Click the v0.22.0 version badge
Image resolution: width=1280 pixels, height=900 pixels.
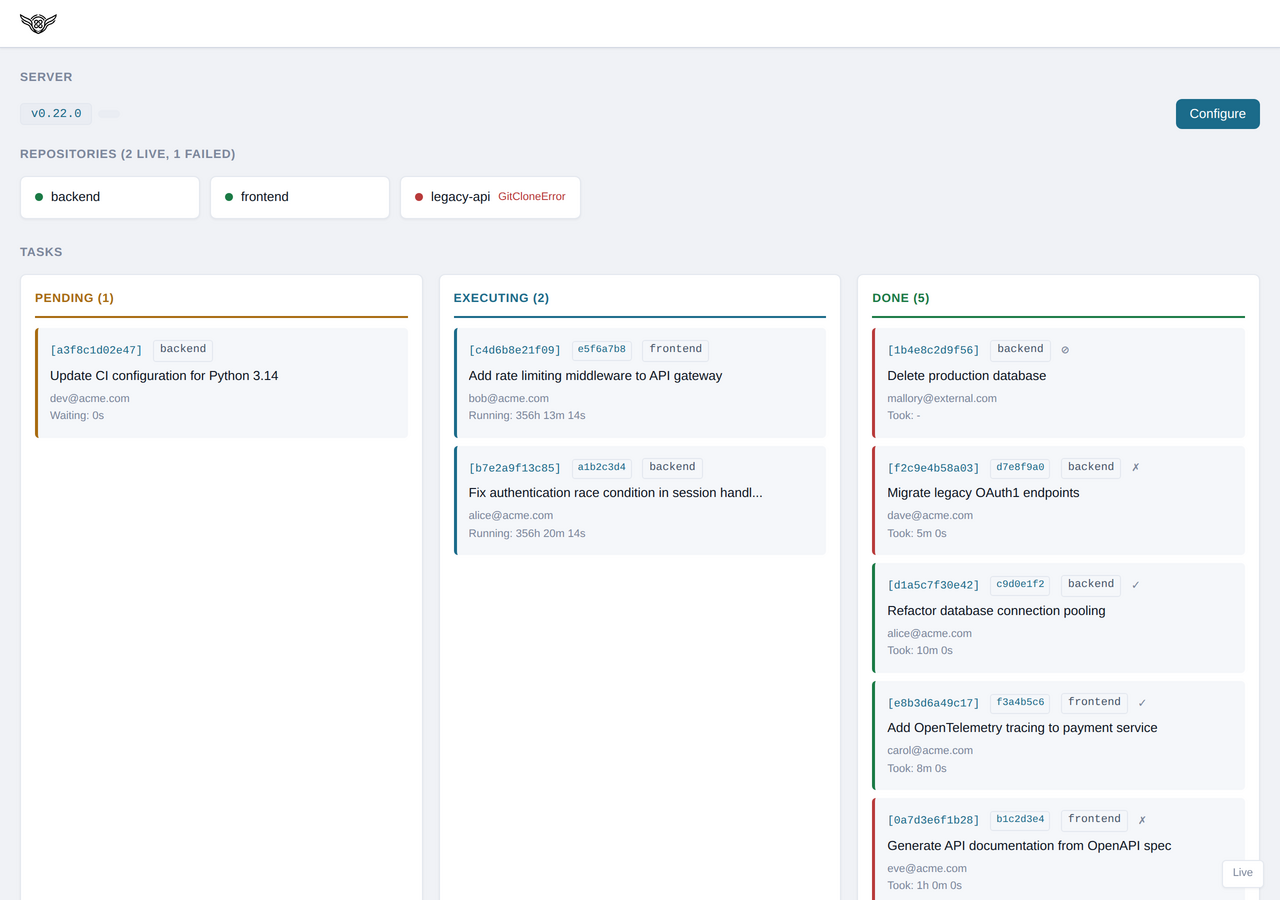point(55,113)
